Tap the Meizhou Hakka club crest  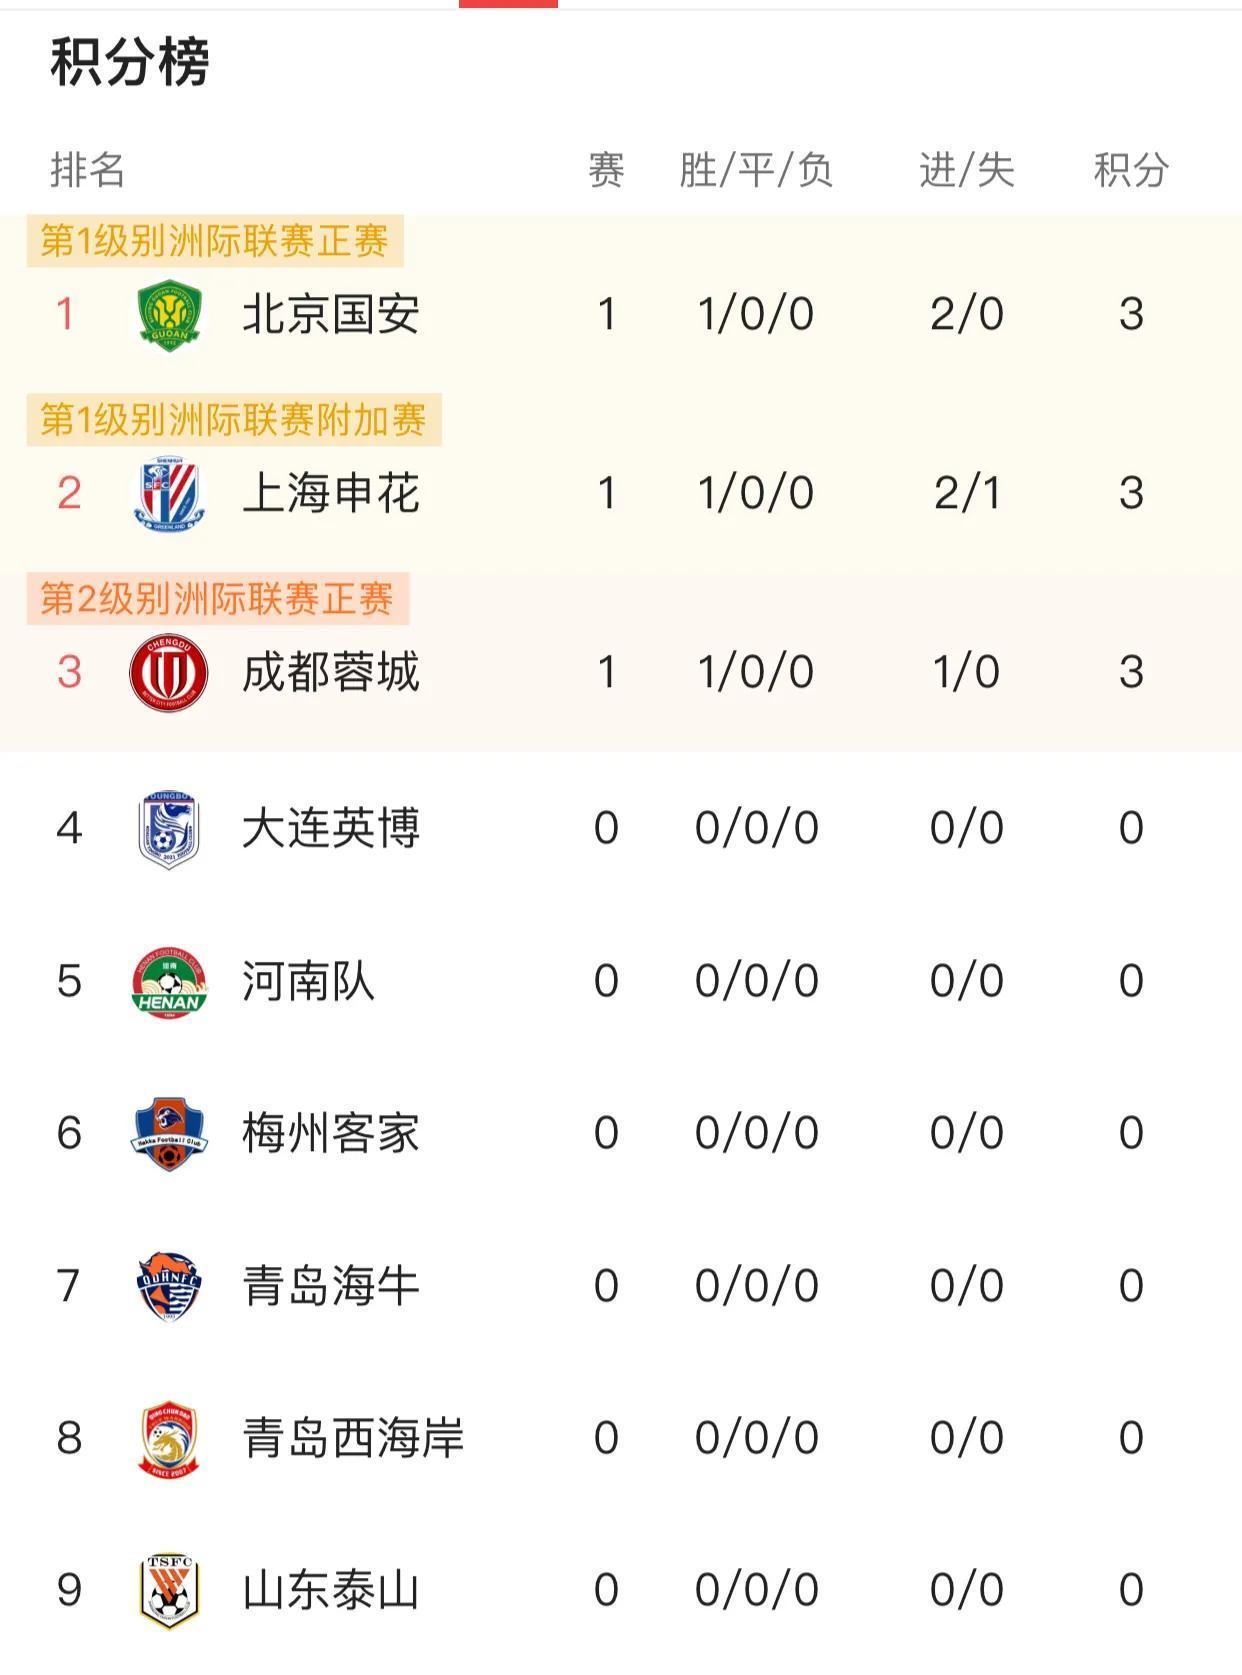click(169, 1133)
